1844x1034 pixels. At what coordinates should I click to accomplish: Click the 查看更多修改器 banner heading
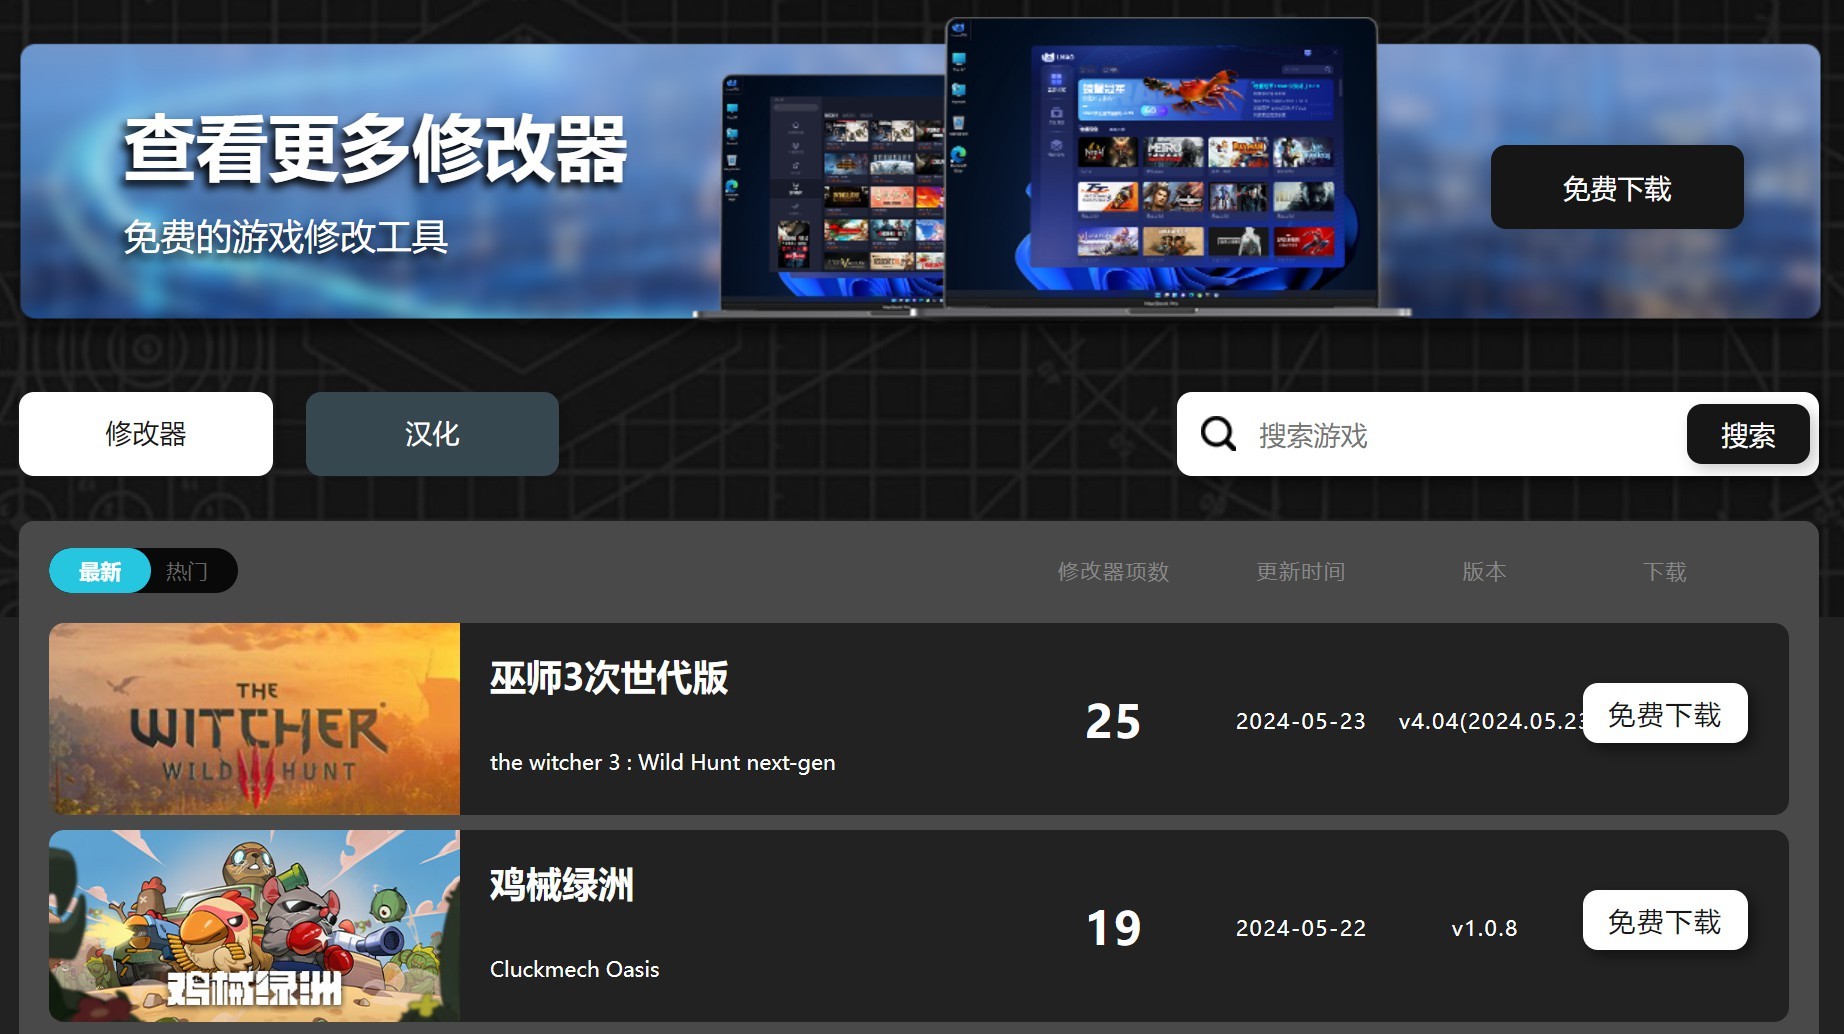pyautogui.click(x=375, y=149)
